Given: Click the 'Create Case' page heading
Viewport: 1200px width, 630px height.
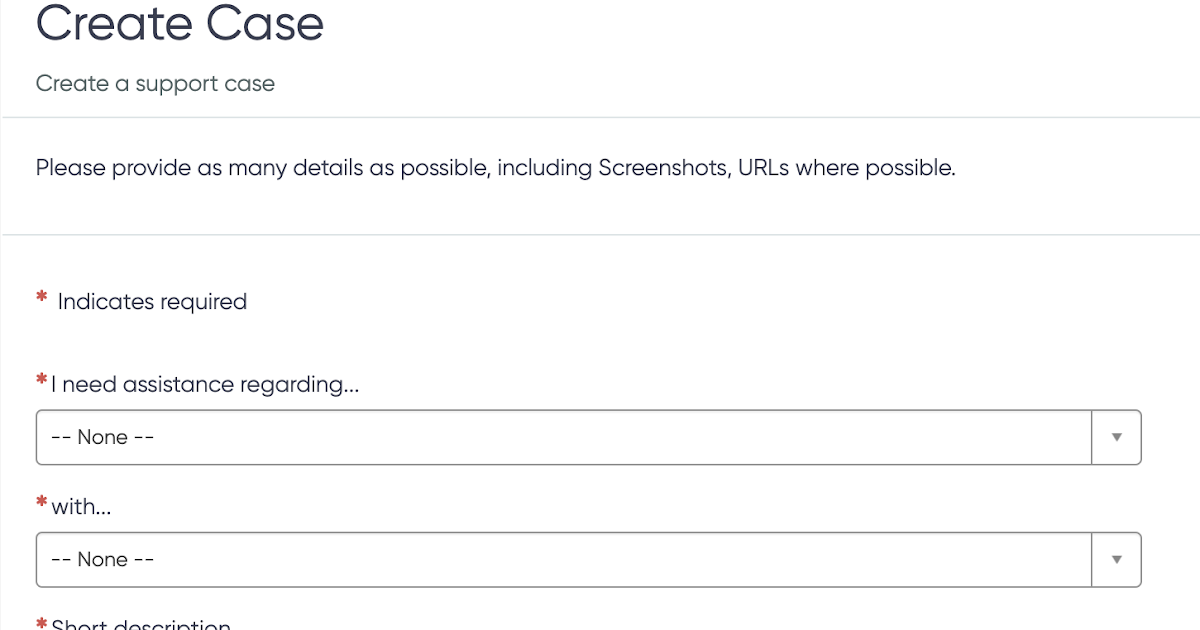Looking at the screenshot, I should click(179, 24).
